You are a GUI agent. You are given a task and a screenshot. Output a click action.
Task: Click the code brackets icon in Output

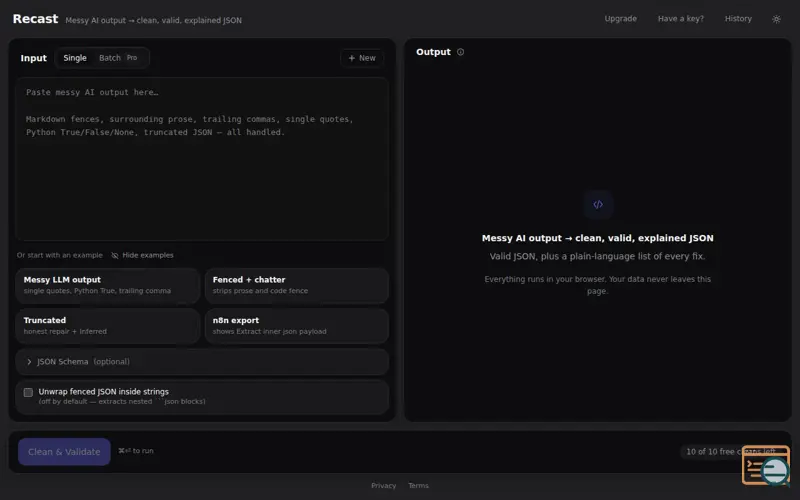(x=598, y=205)
